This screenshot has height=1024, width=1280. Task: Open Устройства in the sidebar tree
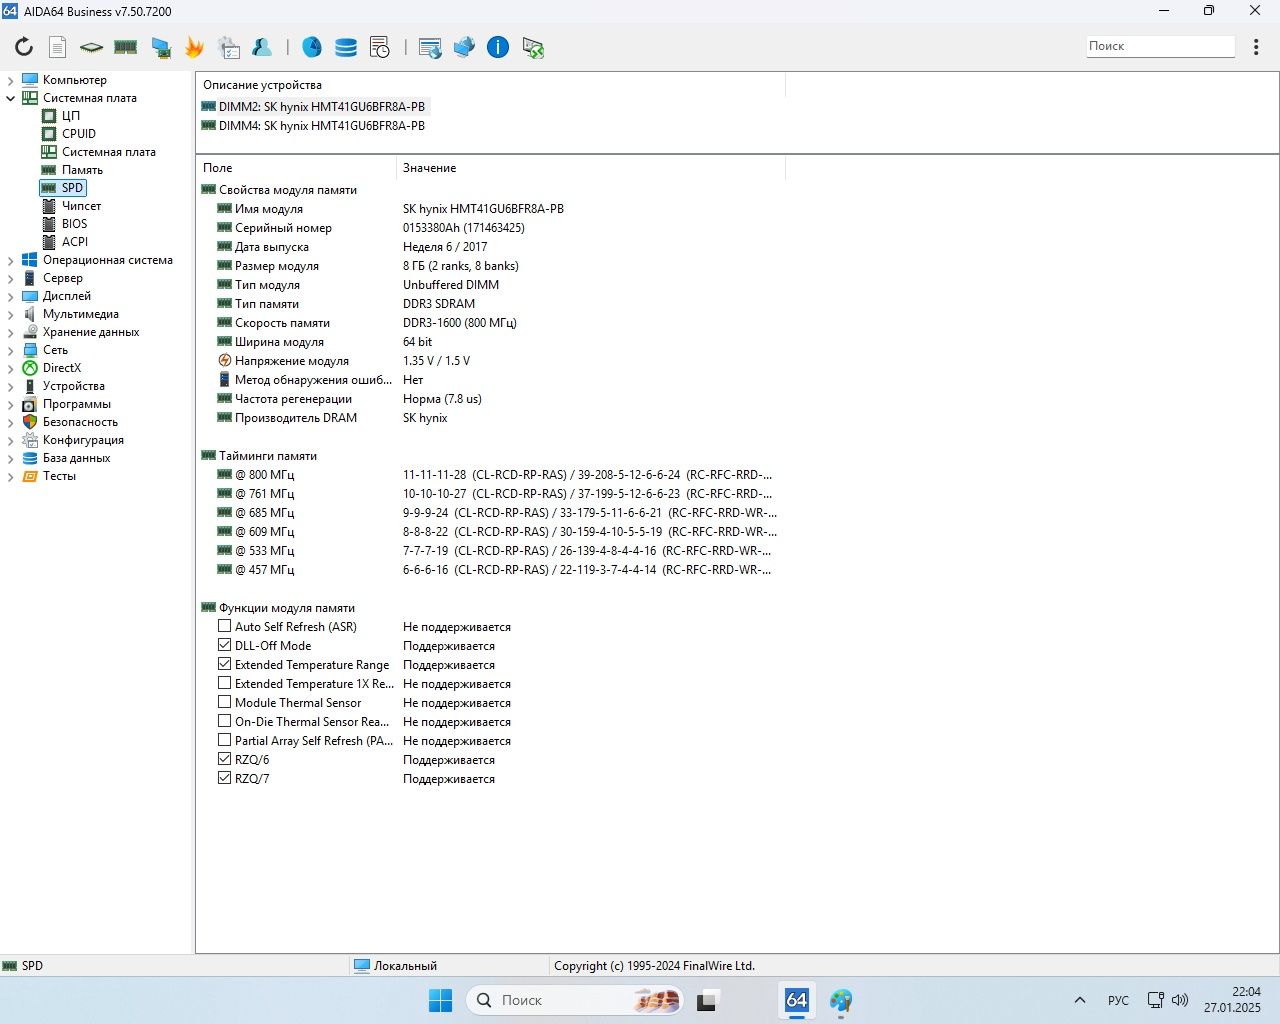coord(73,386)
